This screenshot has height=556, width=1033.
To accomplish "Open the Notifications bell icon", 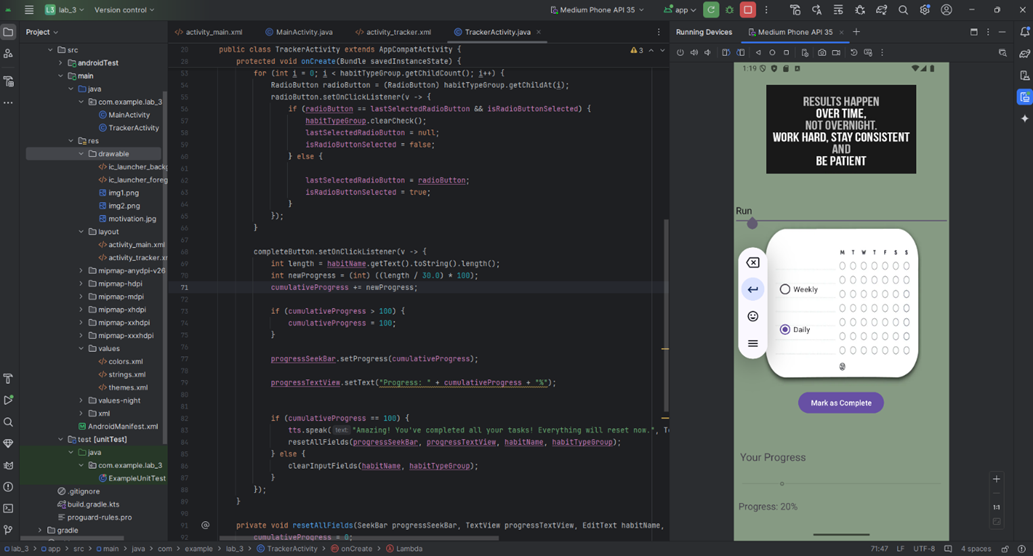I will pos(1024,32).
